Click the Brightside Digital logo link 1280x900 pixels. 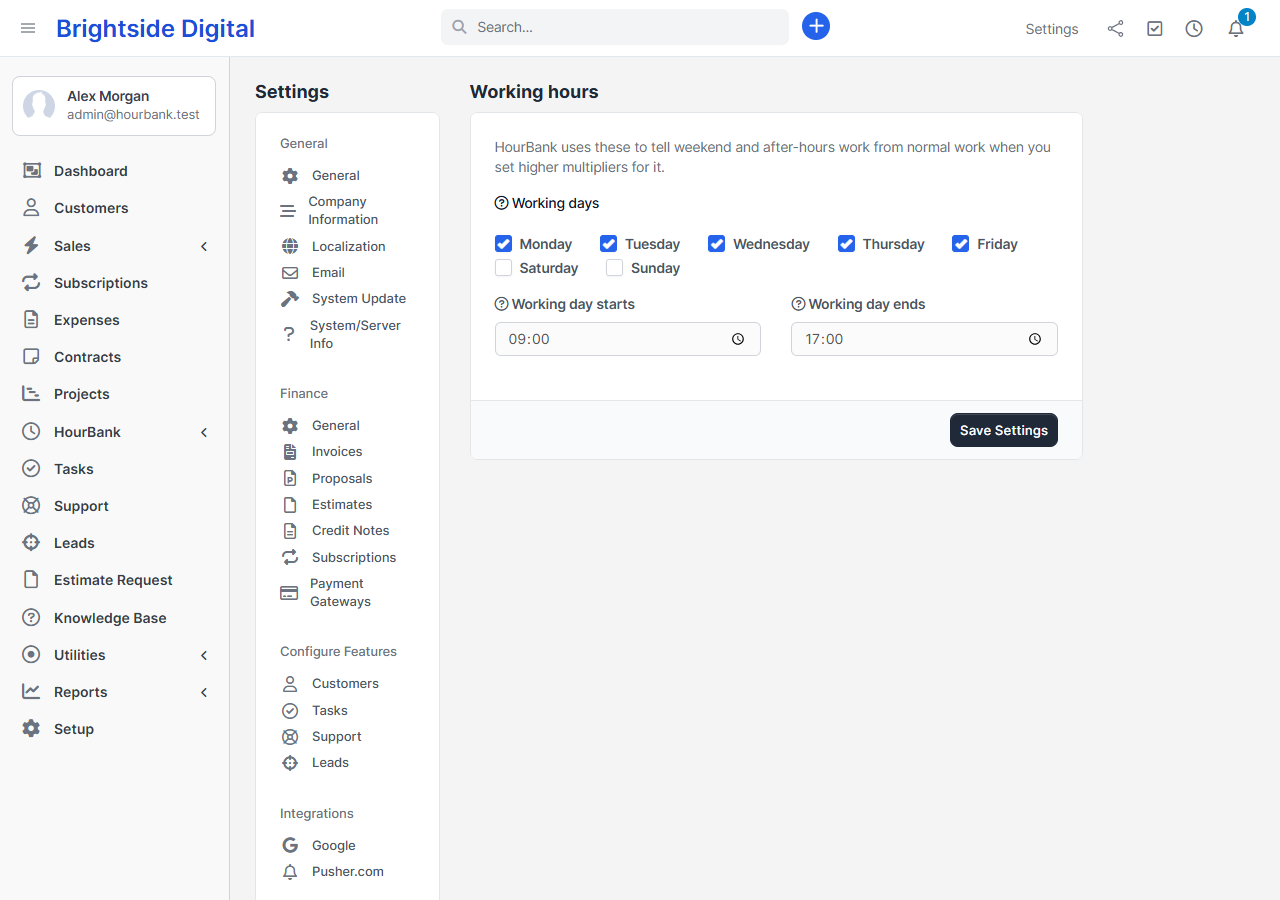pos(155,29)
